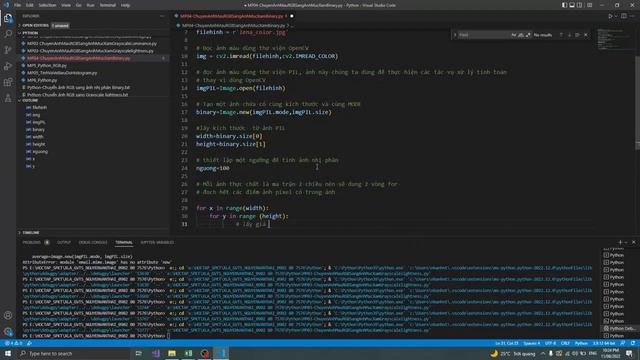Image resolution: width=640 pixels, height=360 pixels.
Task: Open the run button dropdown arrow
Action: coord(616,16)
